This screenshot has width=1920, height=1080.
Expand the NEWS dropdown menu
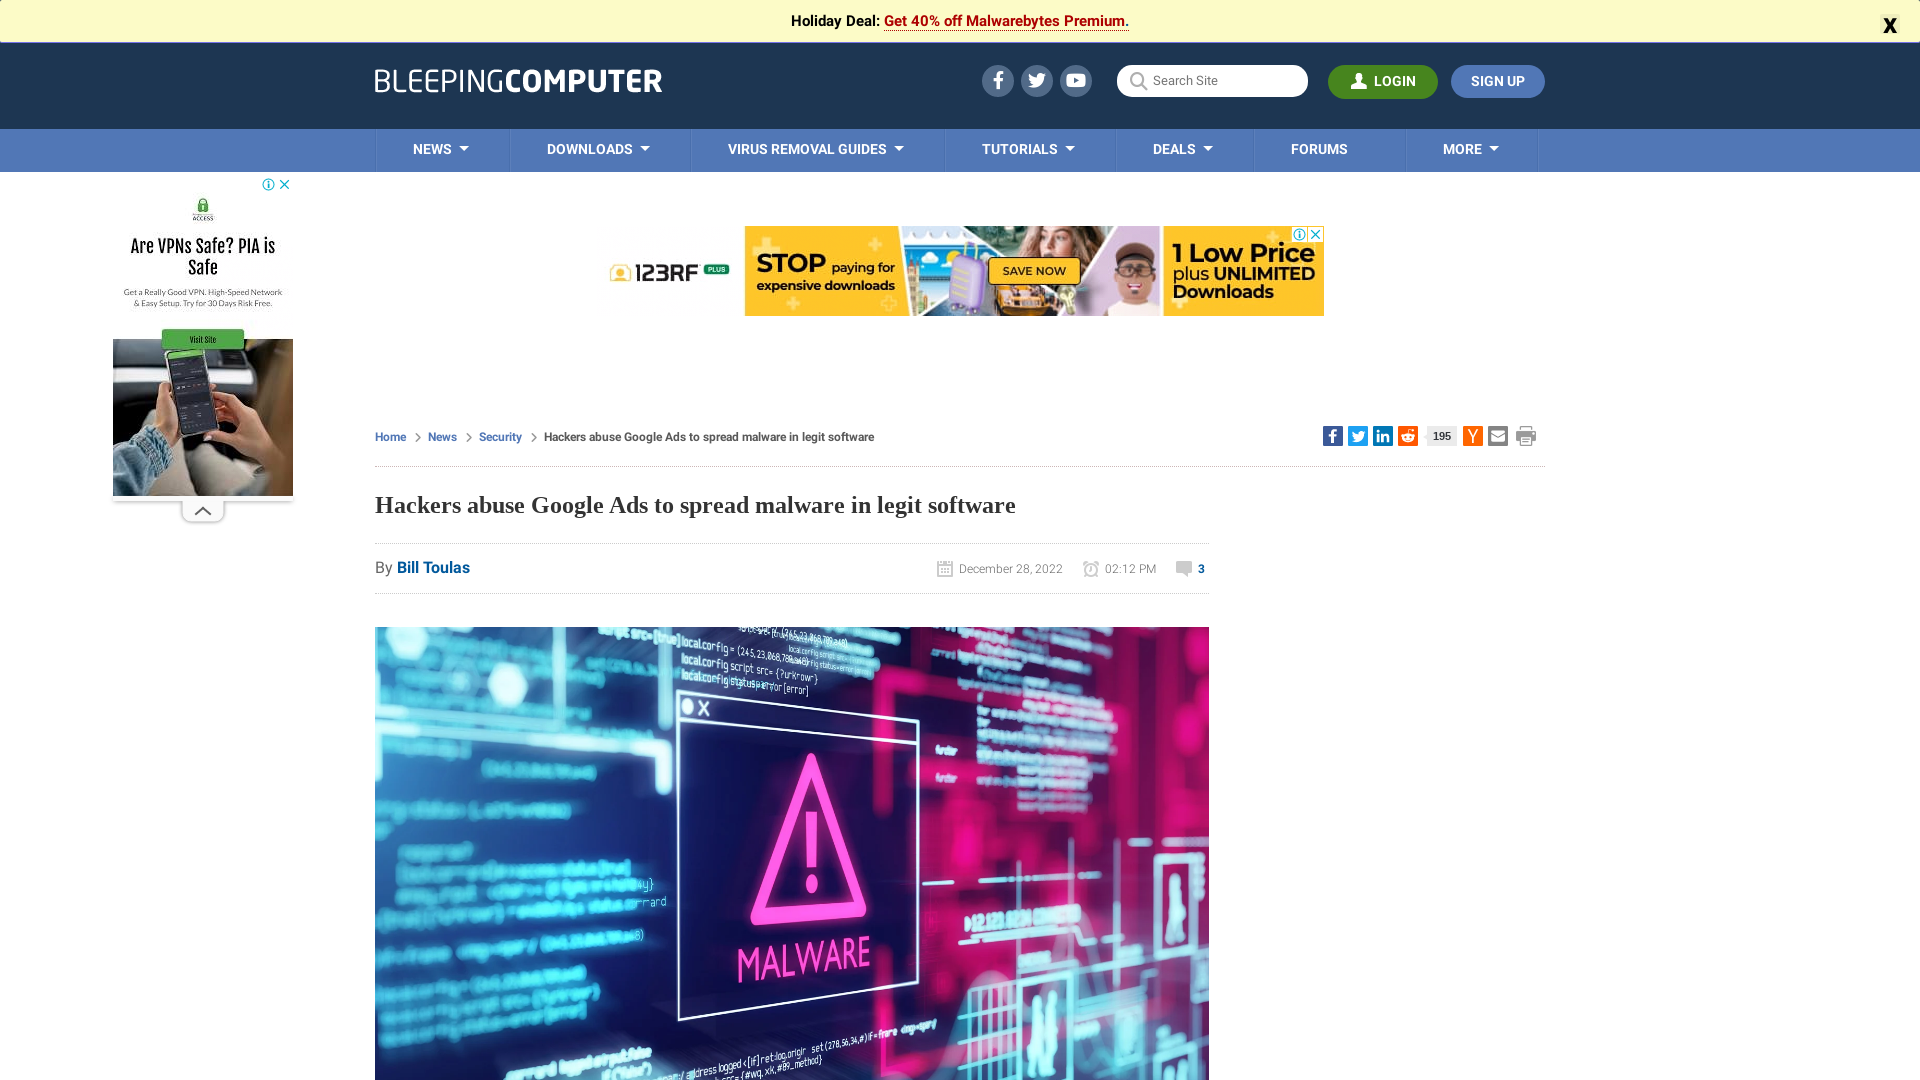[440, 149]
